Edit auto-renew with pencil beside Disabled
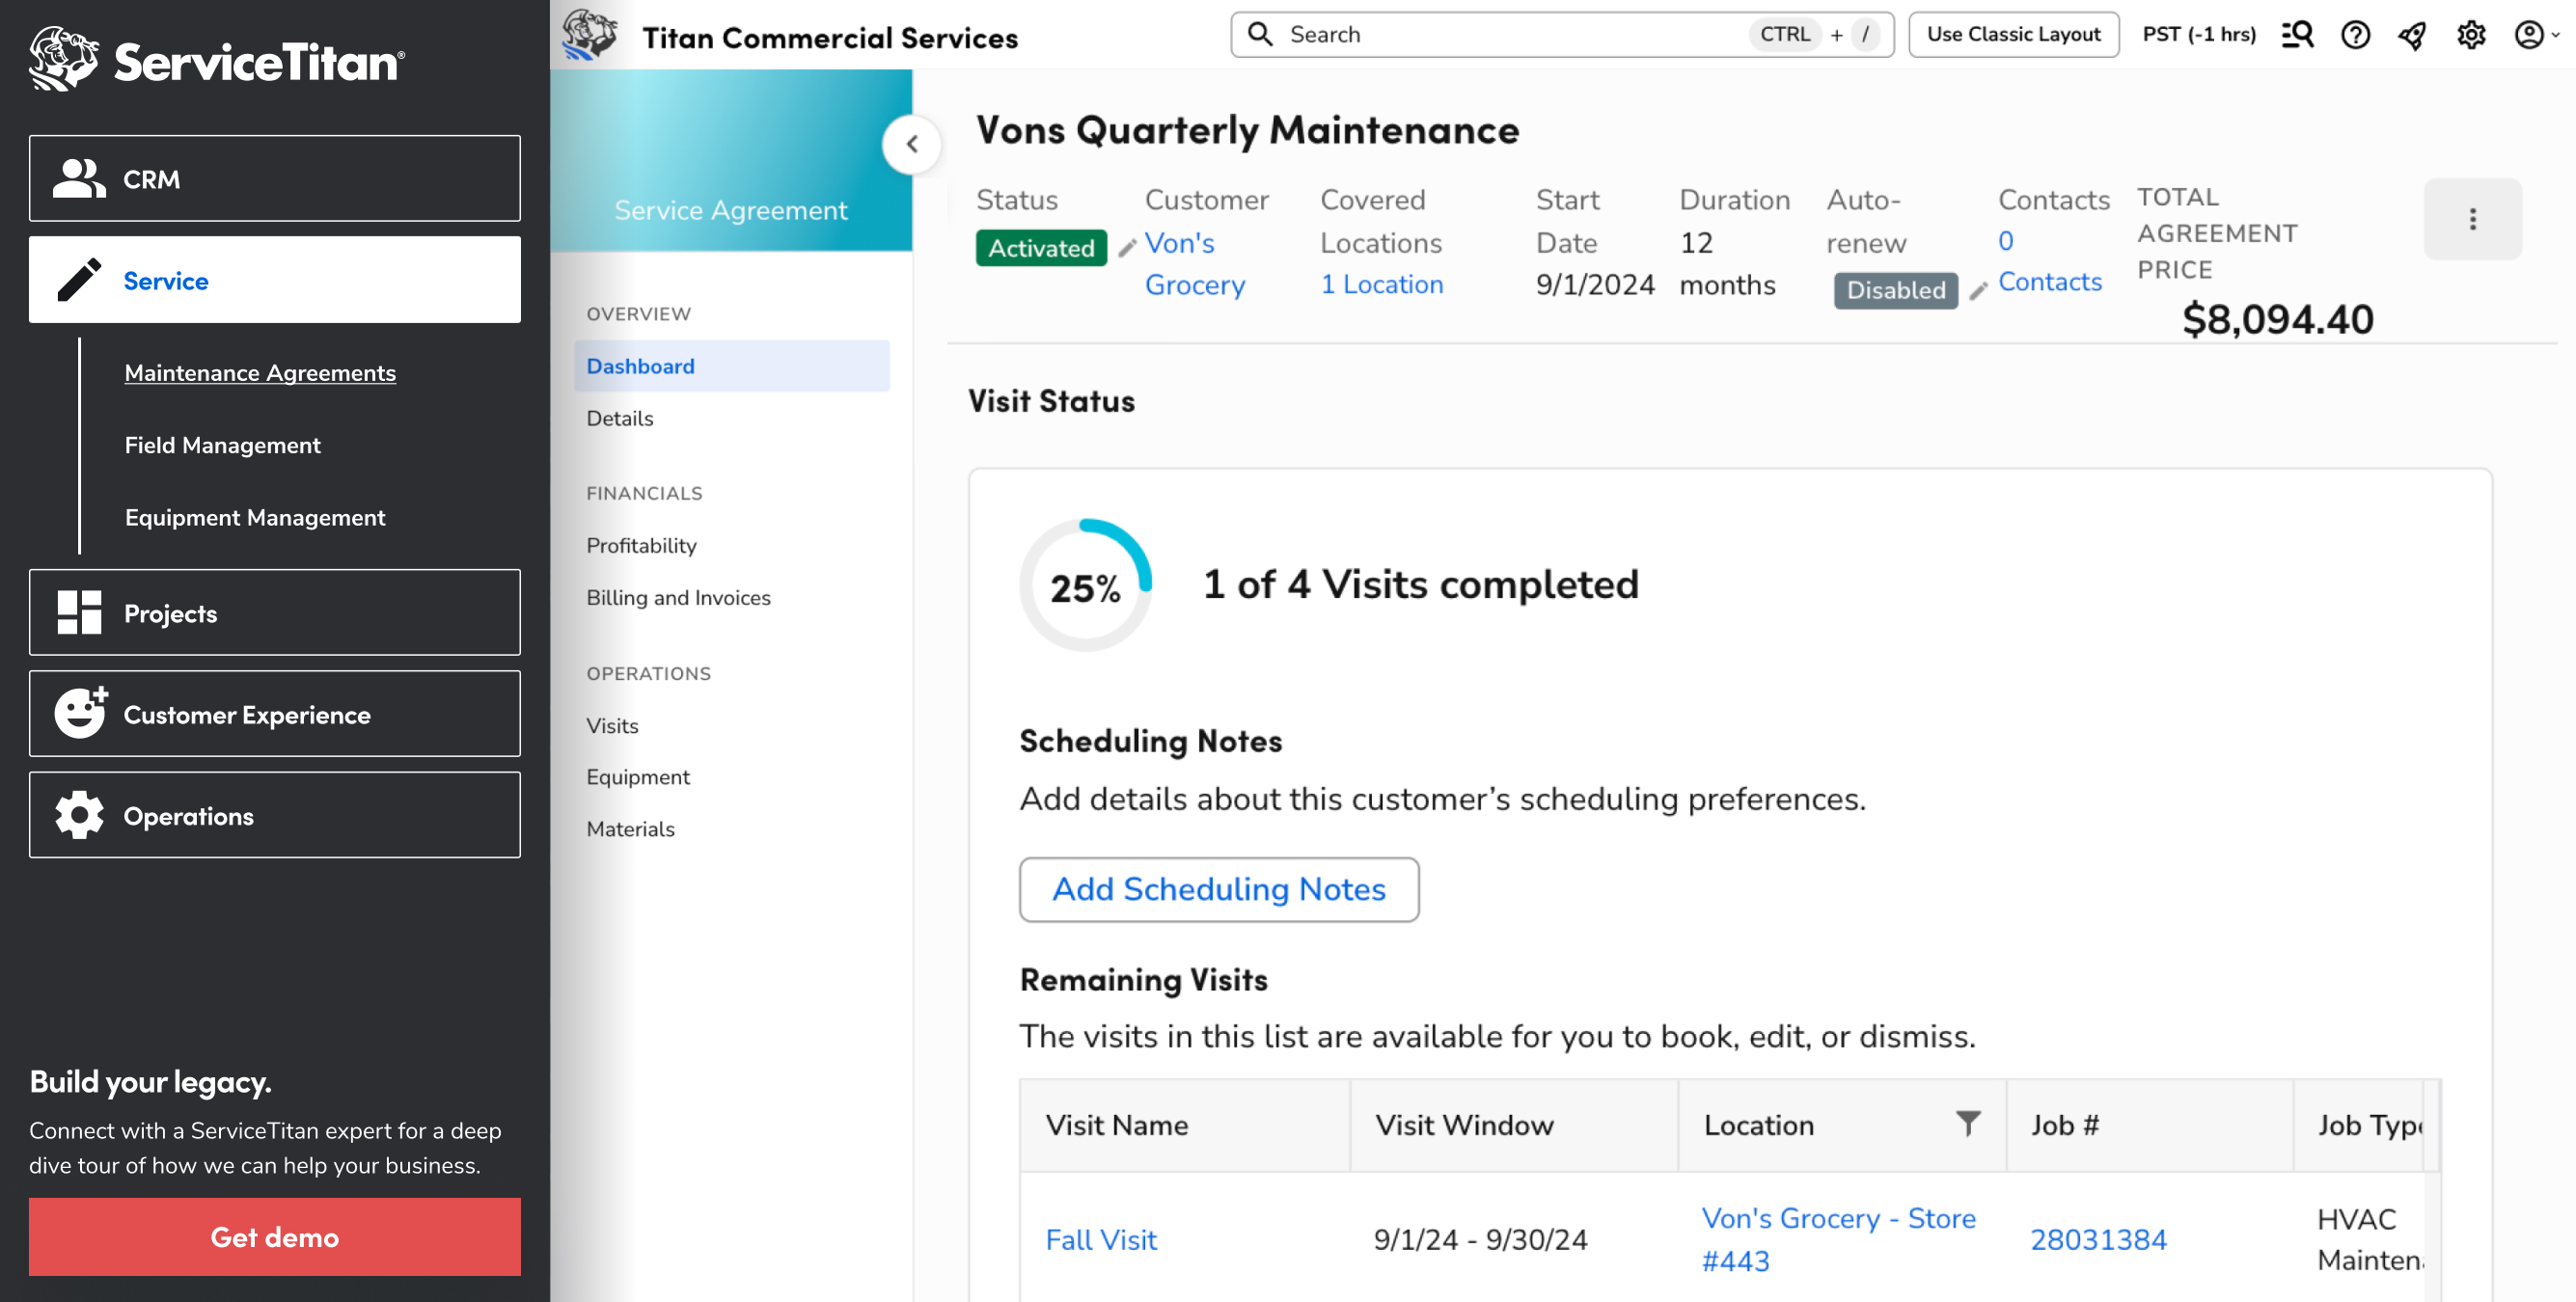 click(x=1977, y=290)
